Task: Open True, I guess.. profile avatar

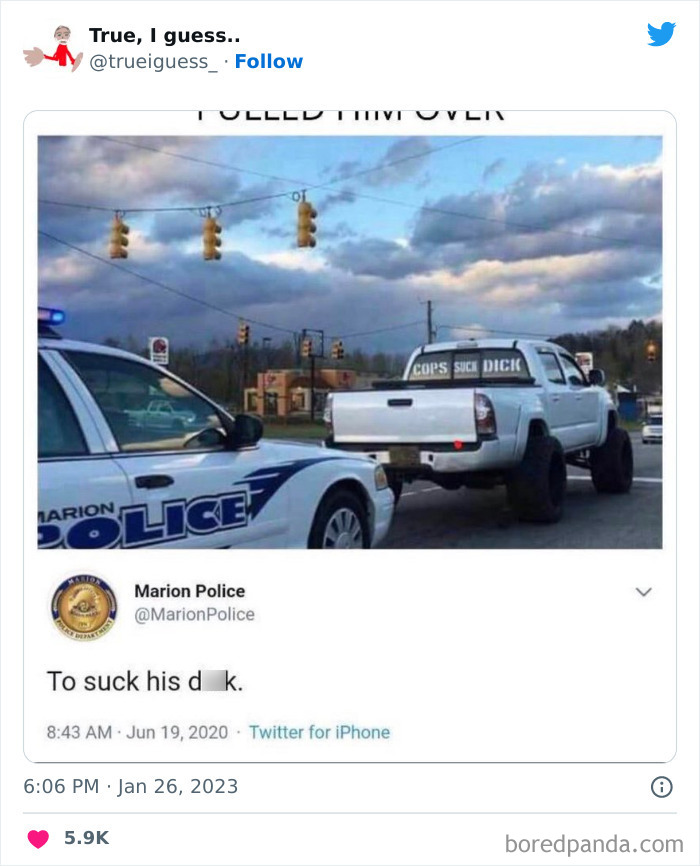Action: (x=54, y=48)
